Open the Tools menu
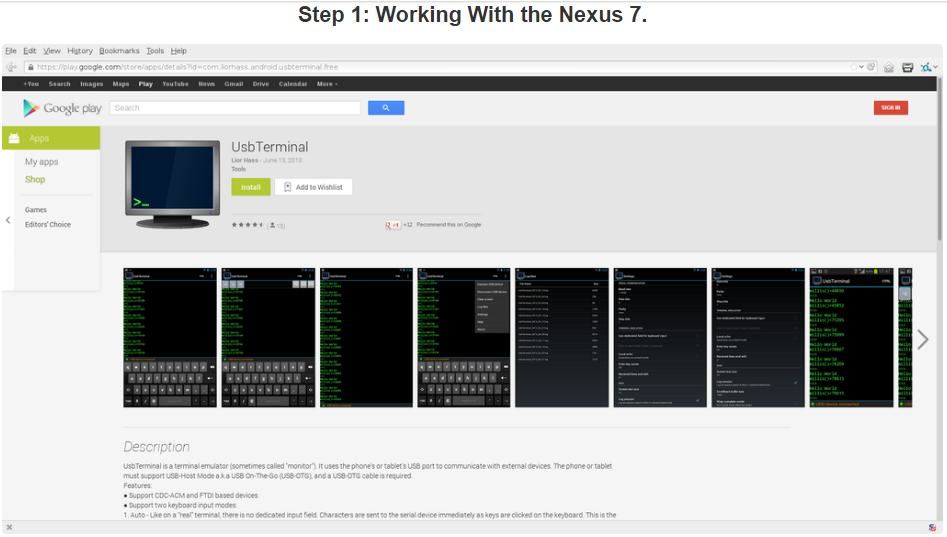 pos(155,51)
